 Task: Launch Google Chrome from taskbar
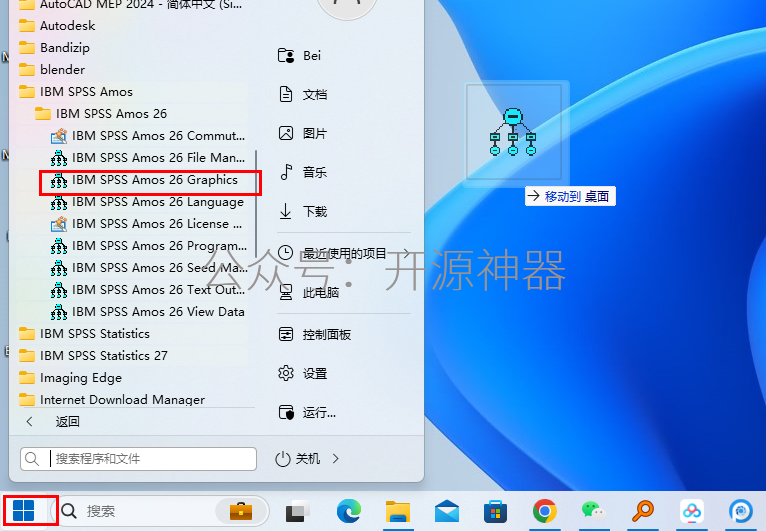pyautogui.click(x=545, y=511)
